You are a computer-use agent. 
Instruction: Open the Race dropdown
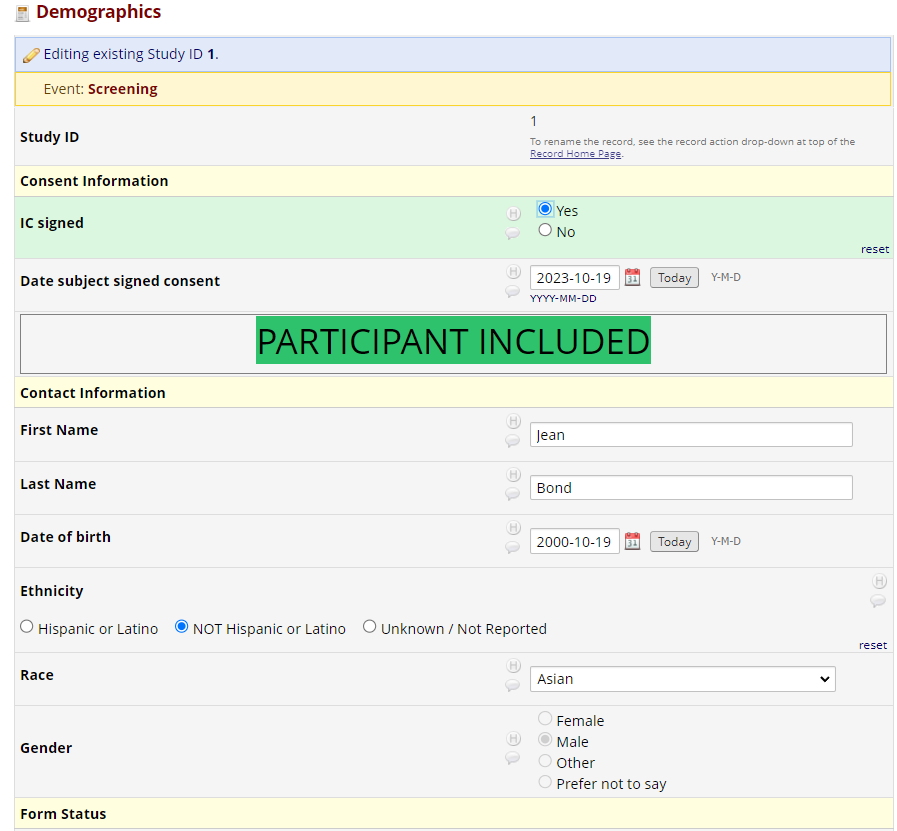tap(682, 679)
